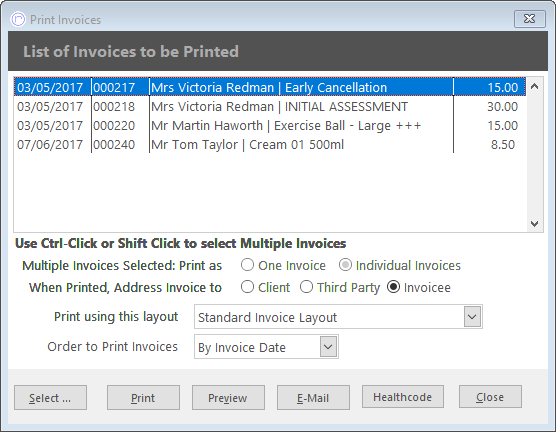
Task: Send invoices via E-Mail button
Action: (313, 398)
